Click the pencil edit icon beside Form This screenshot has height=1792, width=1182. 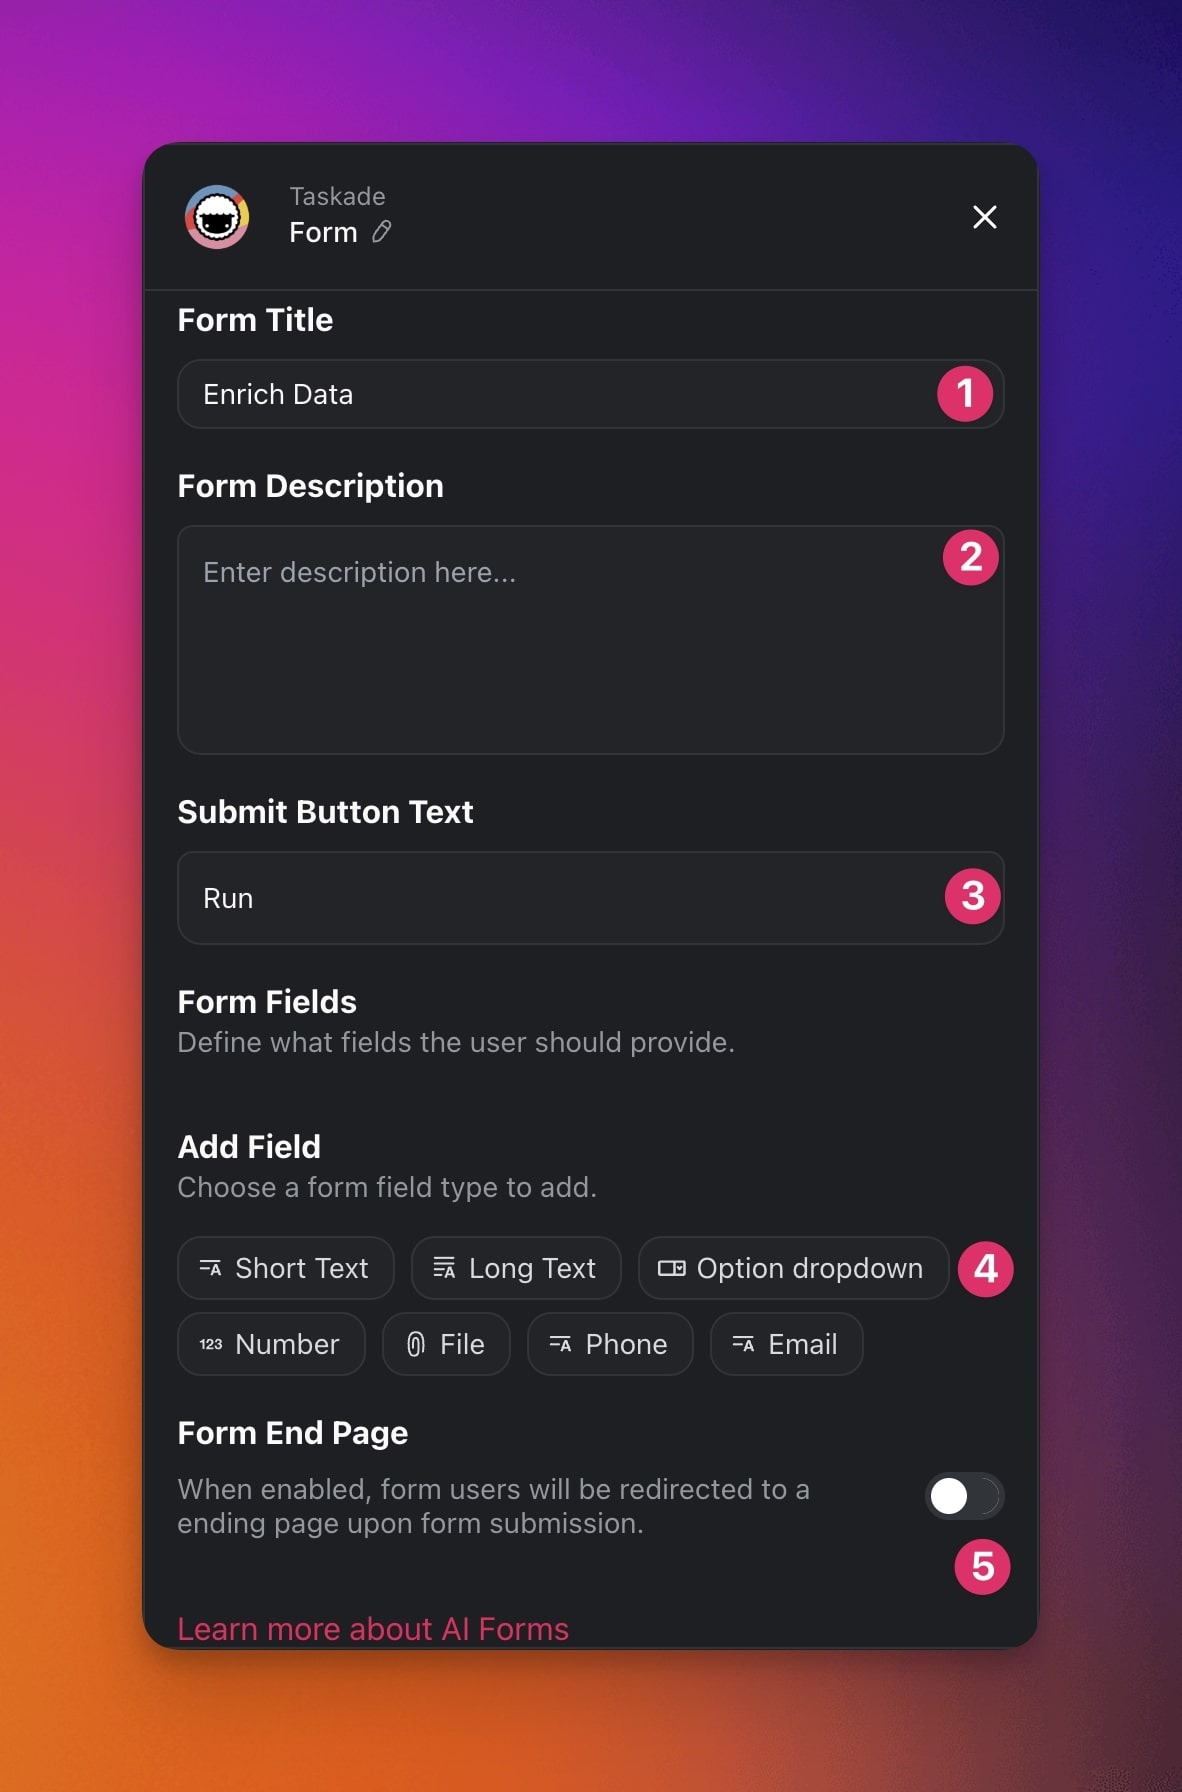(381, 232)
